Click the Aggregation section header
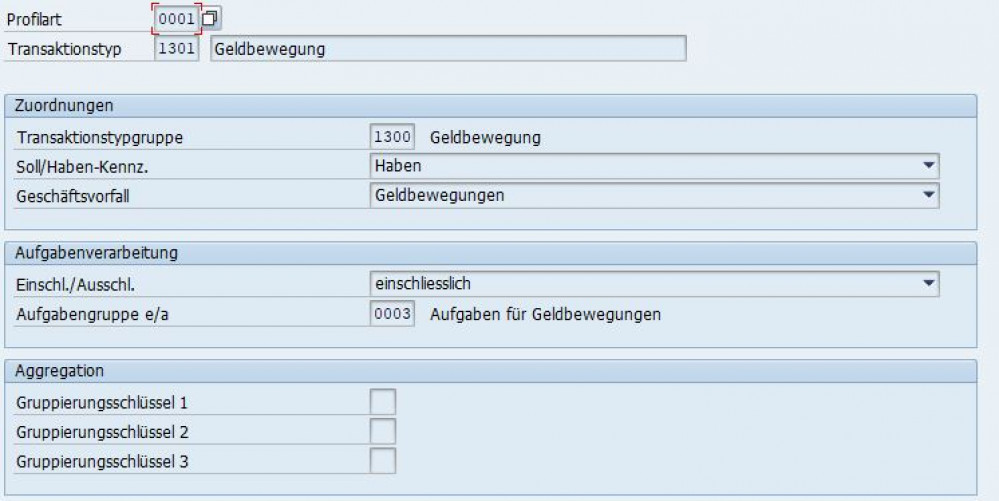The image size is (999, 501). (x=491, y=371)
